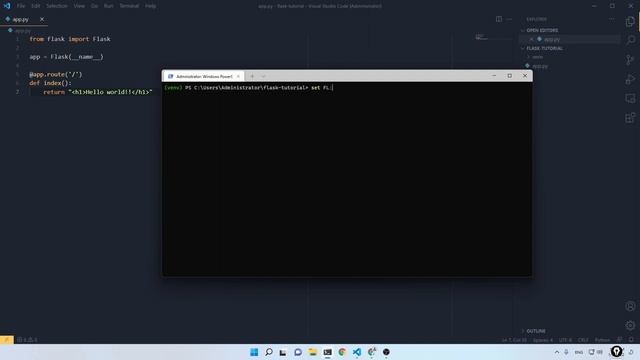Open the Run menu
Viewport: 640px width, 360px height.
click(x=109, y=6)
